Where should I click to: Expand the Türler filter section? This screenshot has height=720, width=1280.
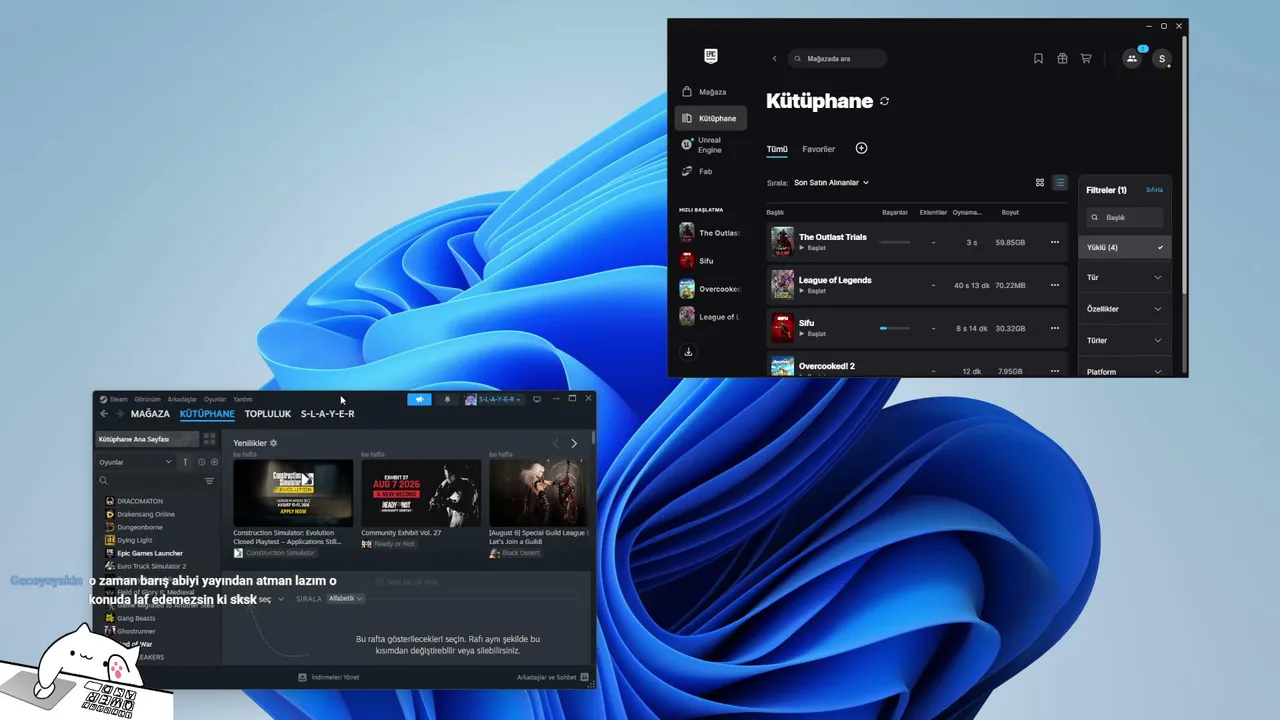1125,341
